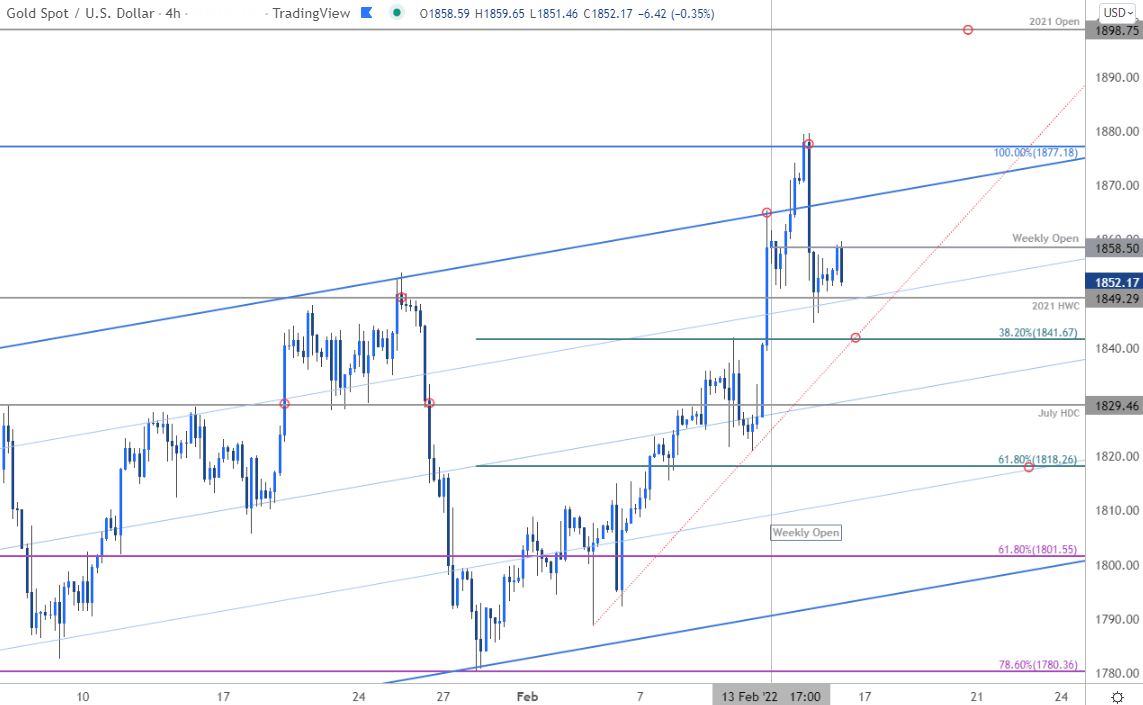This screenshot has width=1143, height=705.
Task: Click the 1820.00 price axis value
Action: point(1117,456)
